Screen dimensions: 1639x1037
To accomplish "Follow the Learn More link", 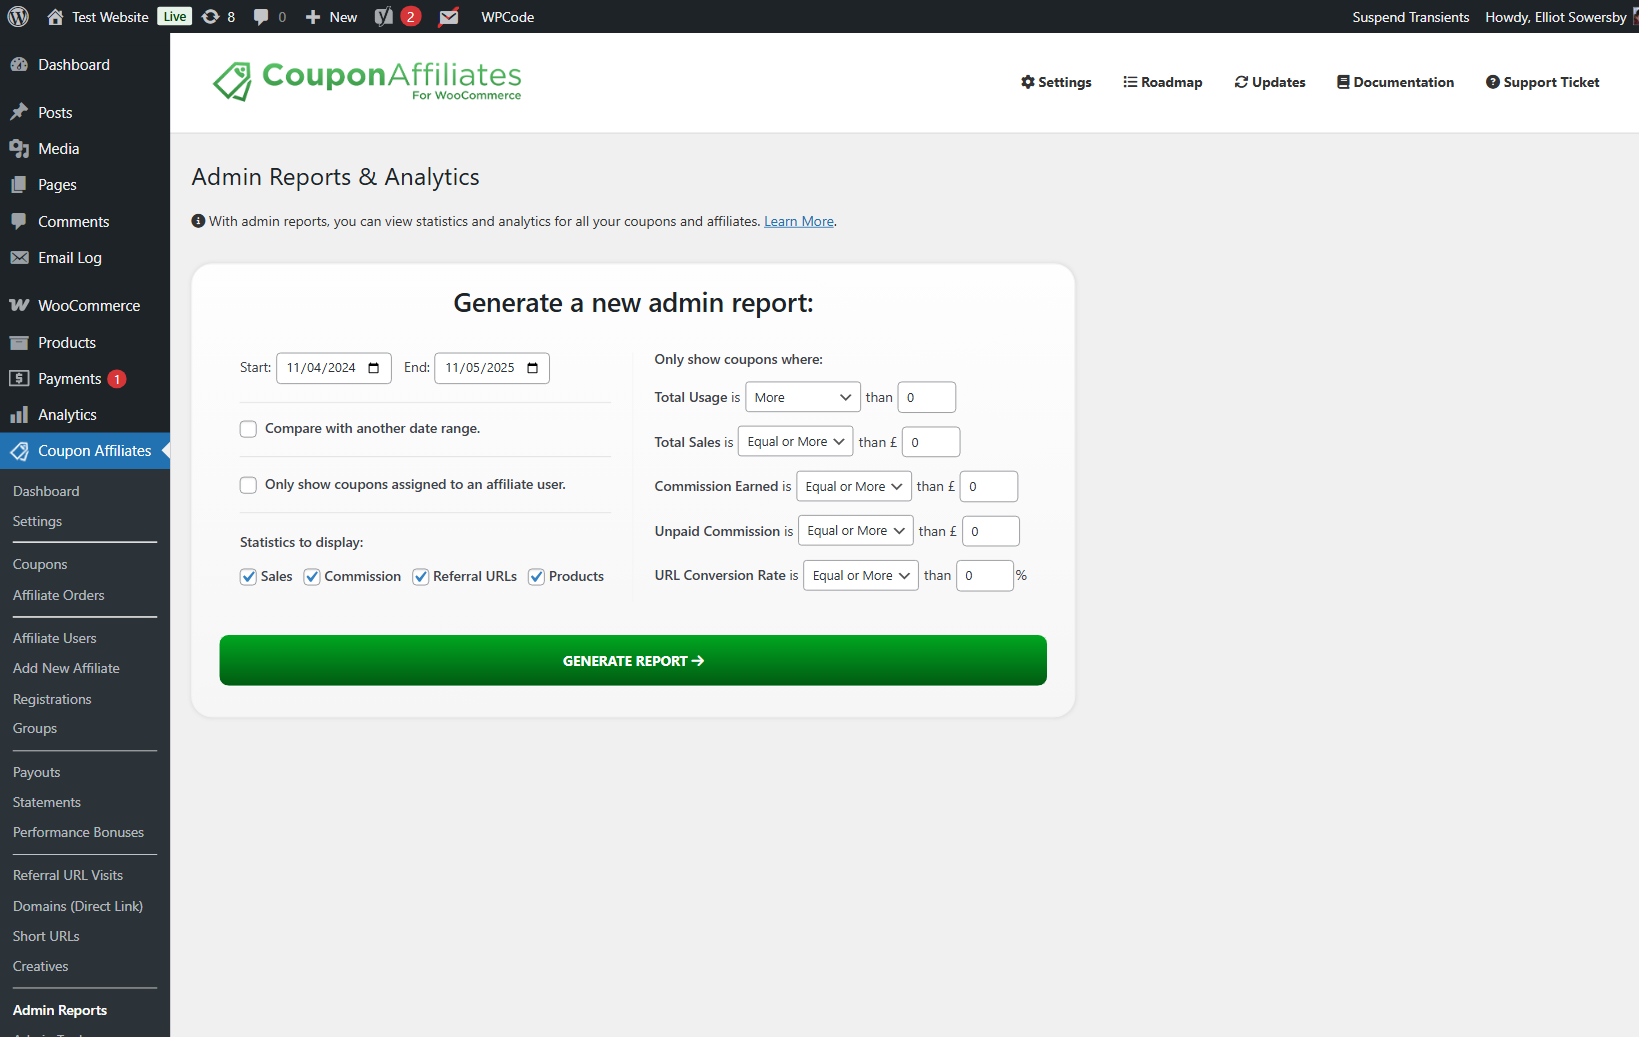I will 799,221.
